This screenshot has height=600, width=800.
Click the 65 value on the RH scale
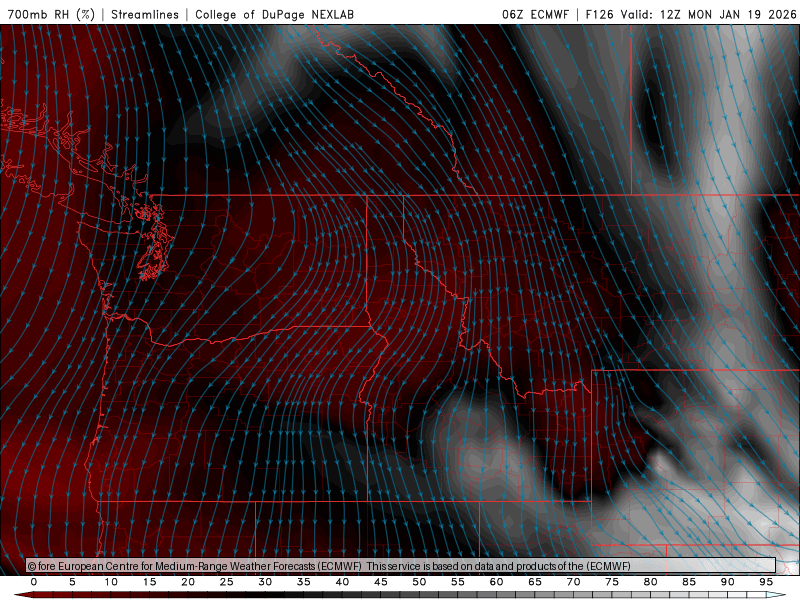click(535, 582)
